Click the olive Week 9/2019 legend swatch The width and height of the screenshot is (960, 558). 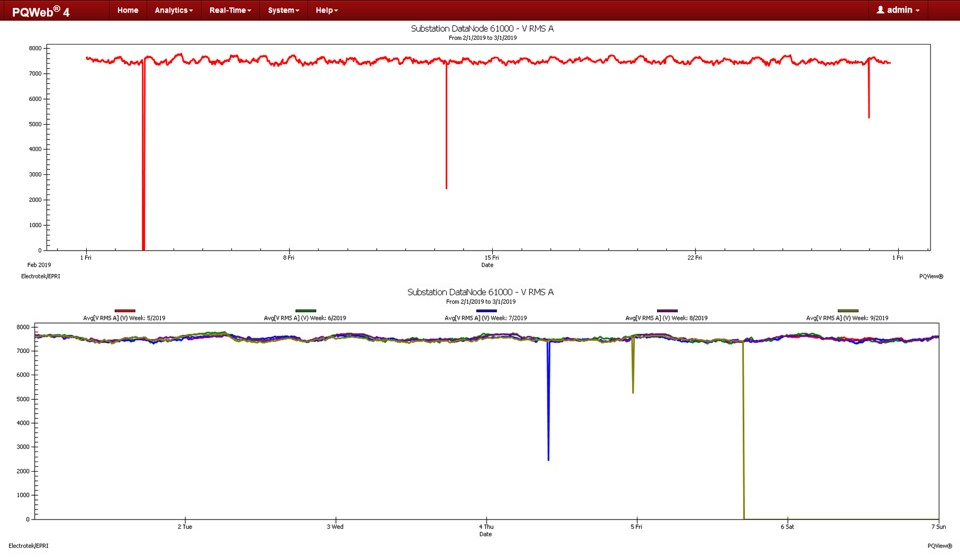point(847,311)
